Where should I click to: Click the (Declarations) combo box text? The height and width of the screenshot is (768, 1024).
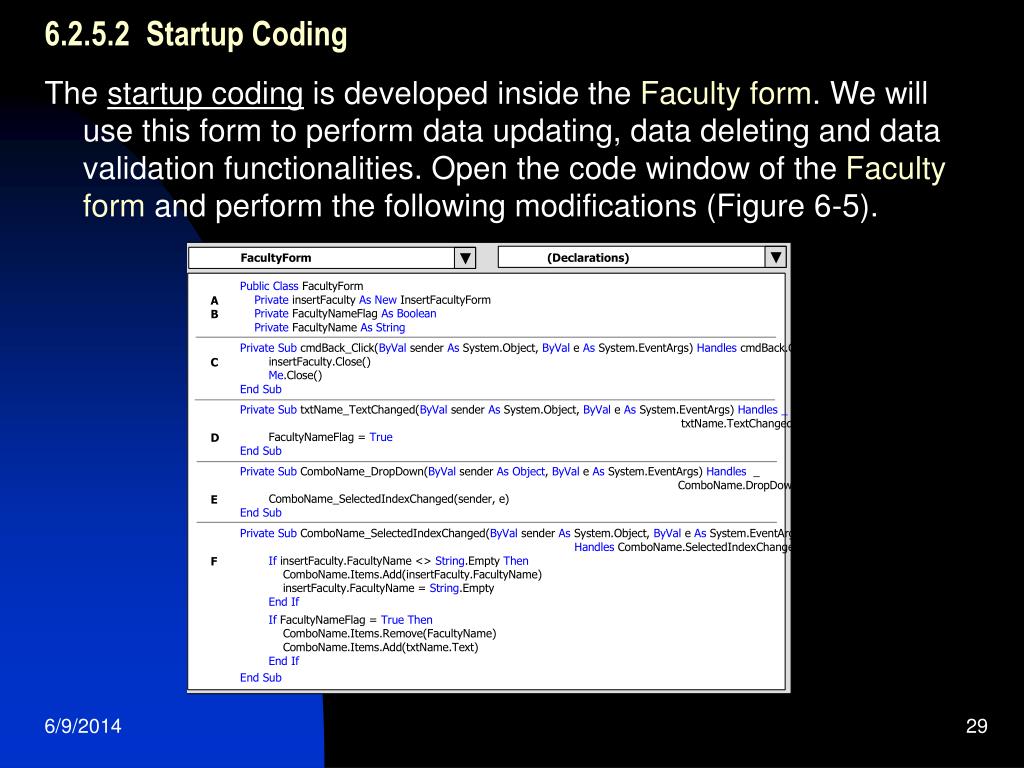pos(588,258)
